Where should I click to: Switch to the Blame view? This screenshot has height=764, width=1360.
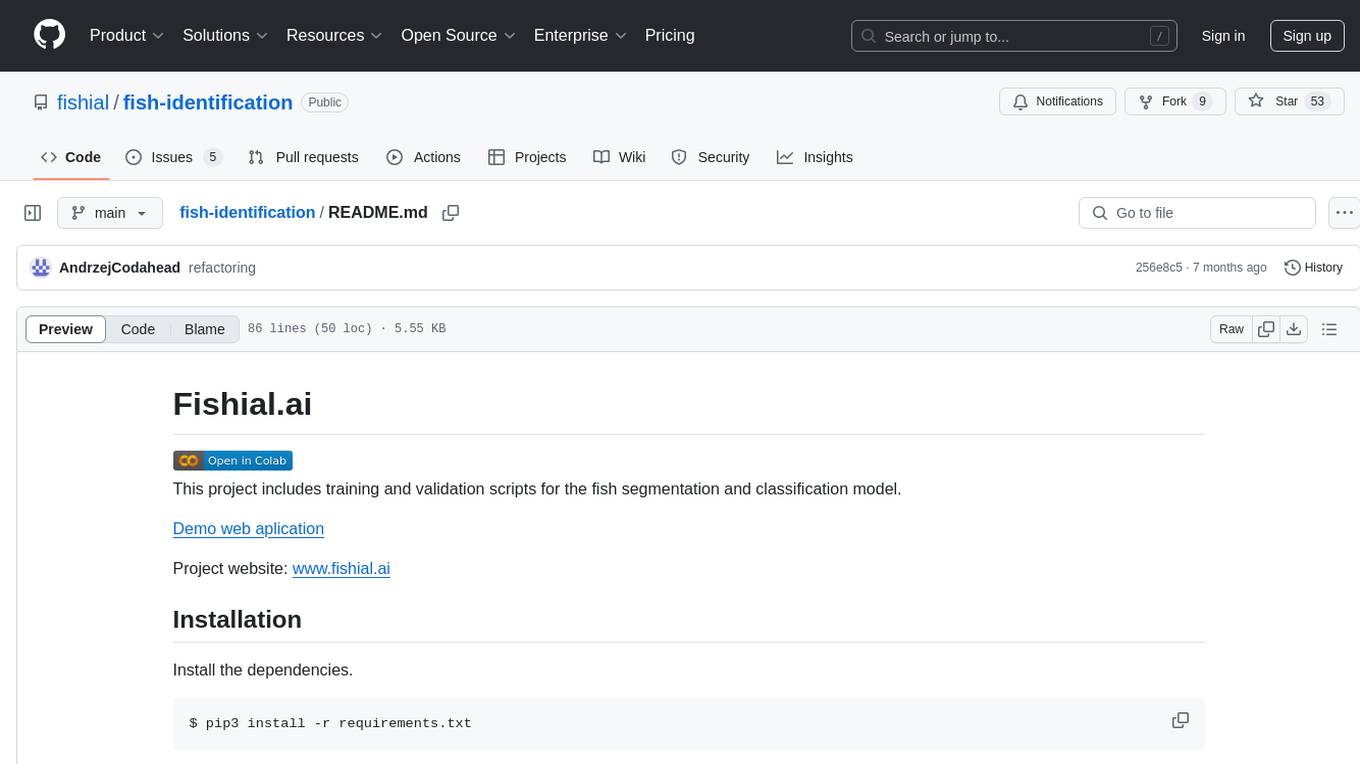click(x=204, y=329)
